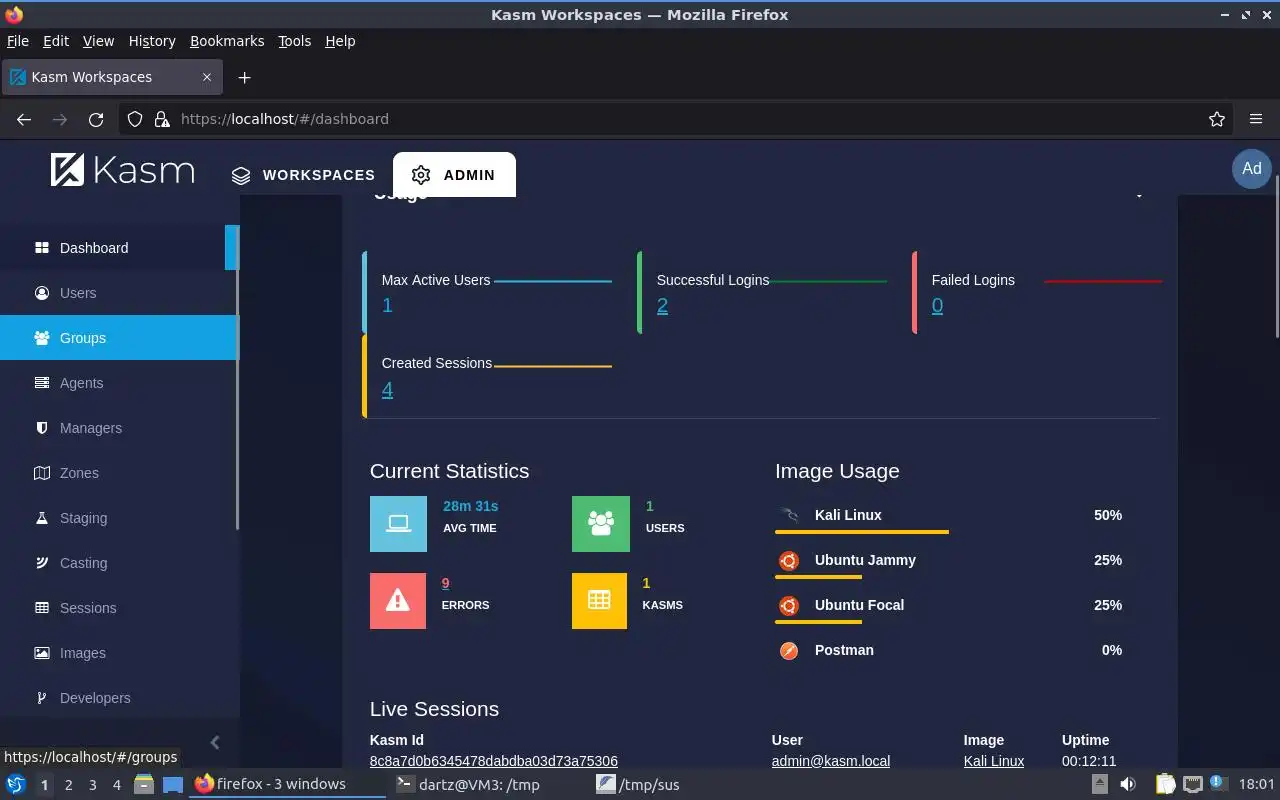
Task: Click the Ubuntu Jammy usage bar
Action: point(818,577)
